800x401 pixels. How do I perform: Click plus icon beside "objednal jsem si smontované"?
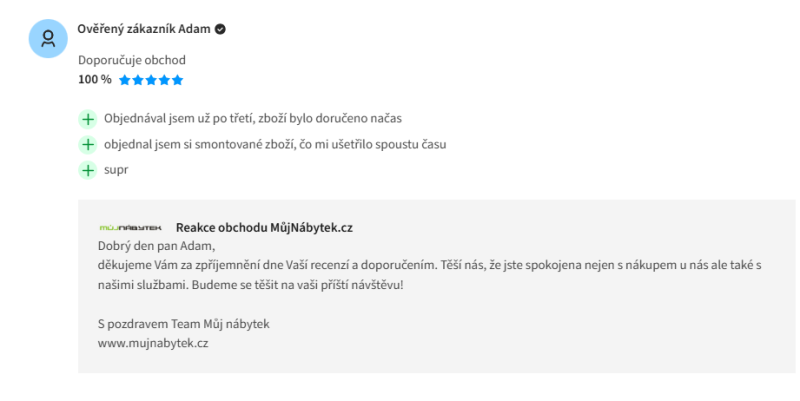[88, 144]
